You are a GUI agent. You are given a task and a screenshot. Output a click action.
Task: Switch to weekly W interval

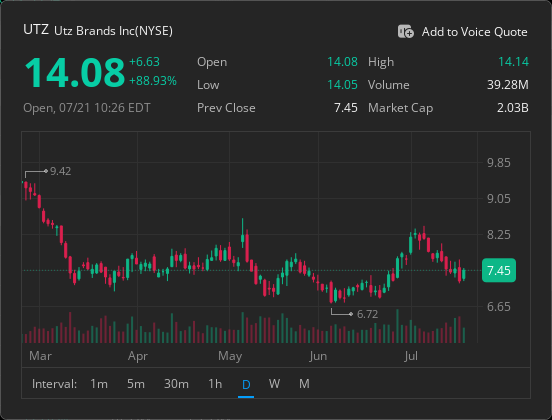point(274,383)
